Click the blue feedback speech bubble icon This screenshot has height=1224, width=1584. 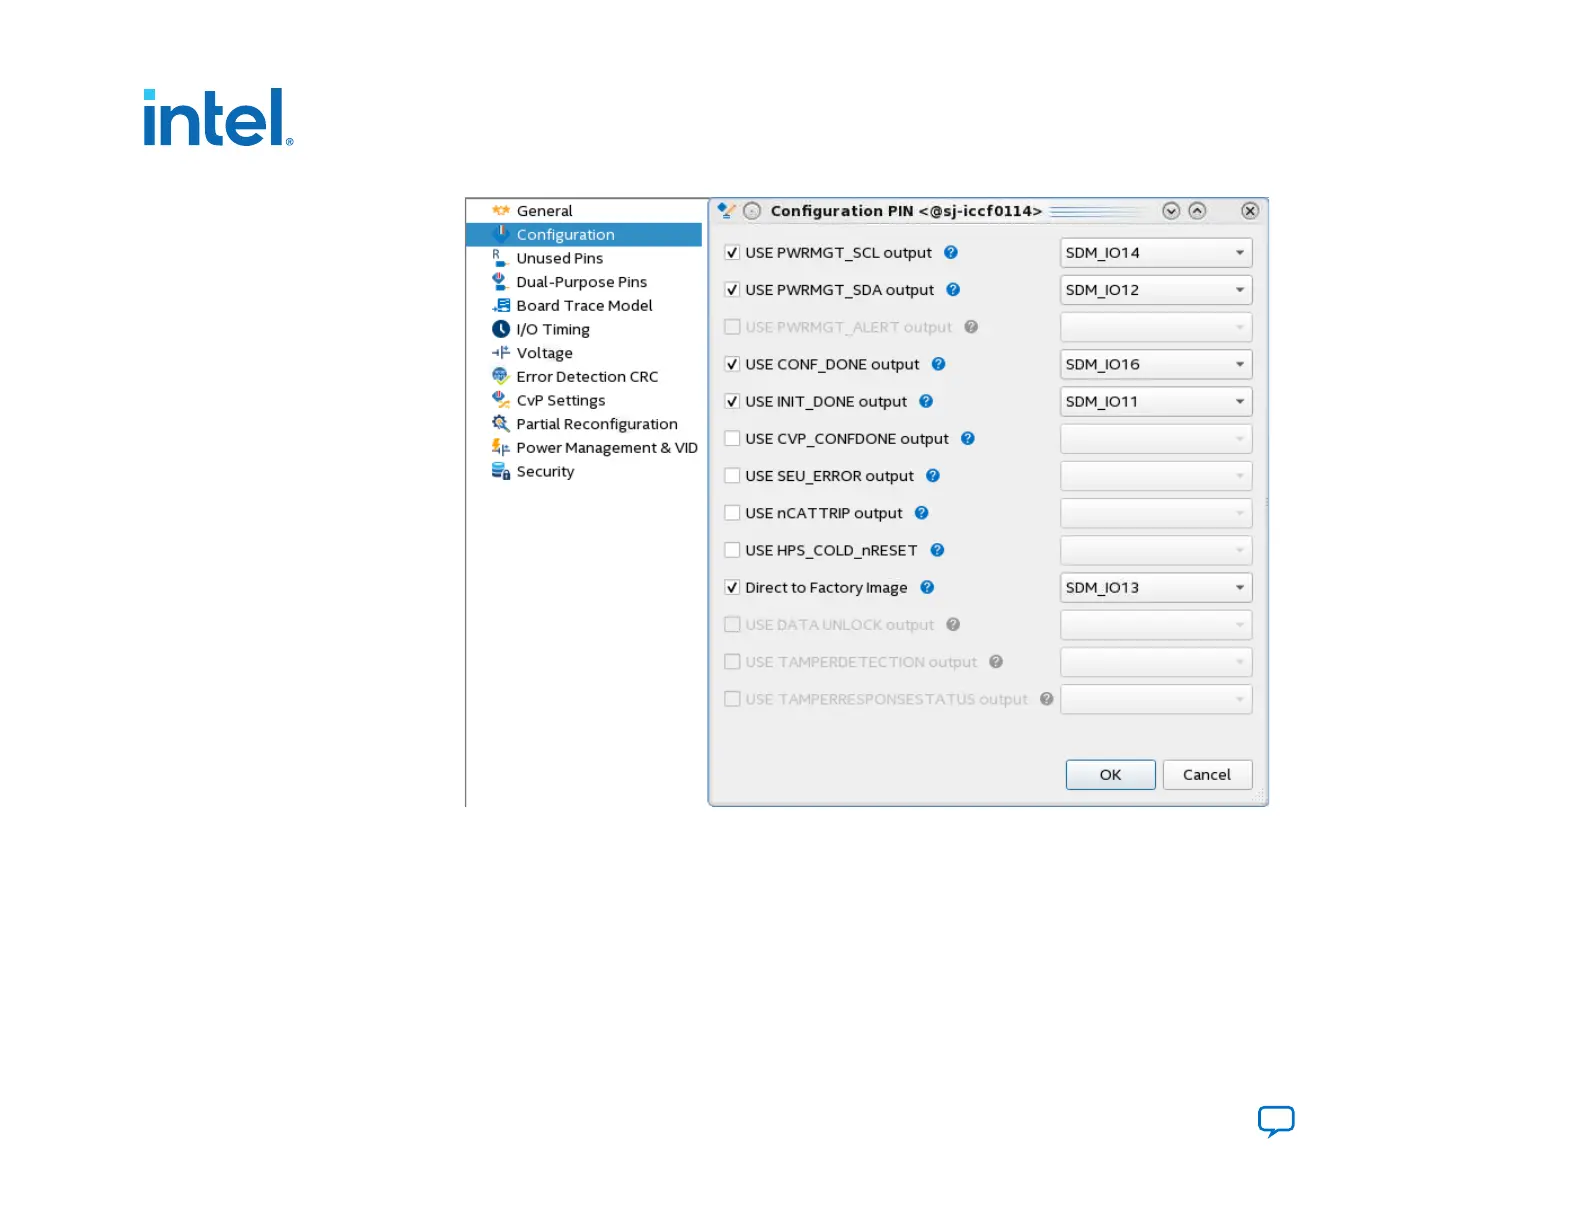pos(1276,1121)
